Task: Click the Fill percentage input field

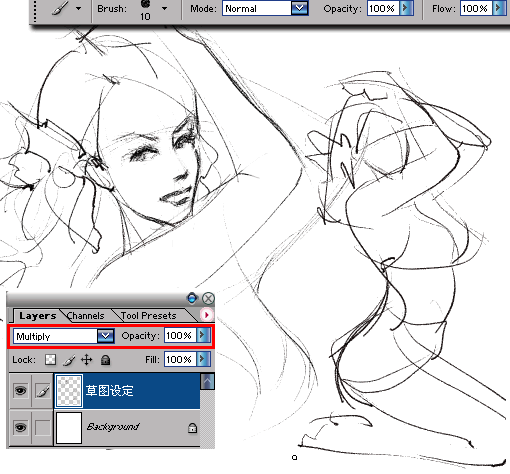Action: pos(180,359)
